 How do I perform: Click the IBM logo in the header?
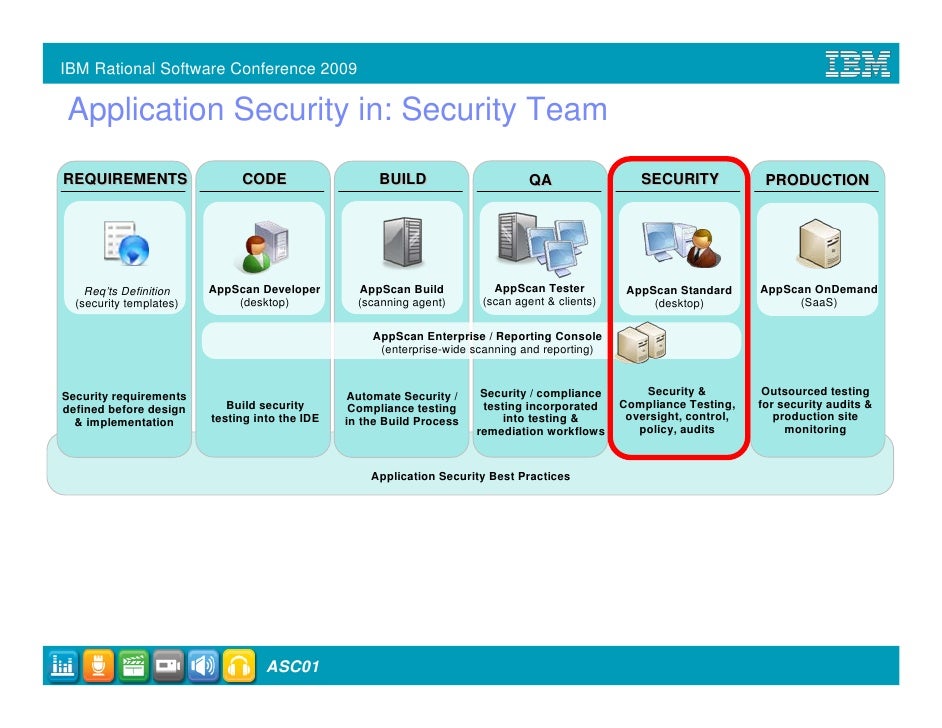click(x=857, y=64)
